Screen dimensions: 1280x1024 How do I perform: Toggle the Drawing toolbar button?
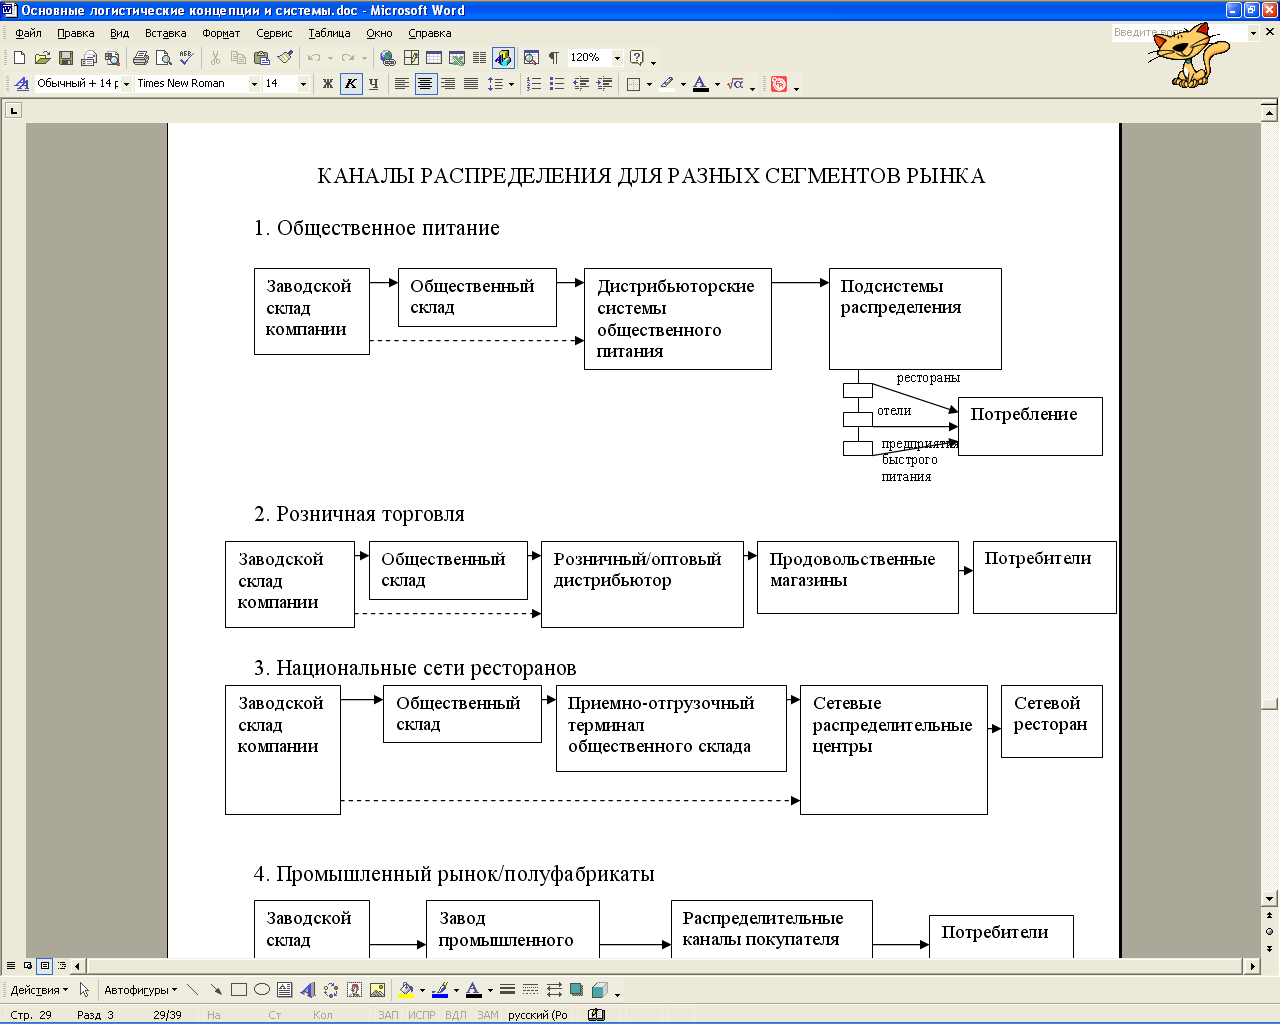(x=503, y=58)
